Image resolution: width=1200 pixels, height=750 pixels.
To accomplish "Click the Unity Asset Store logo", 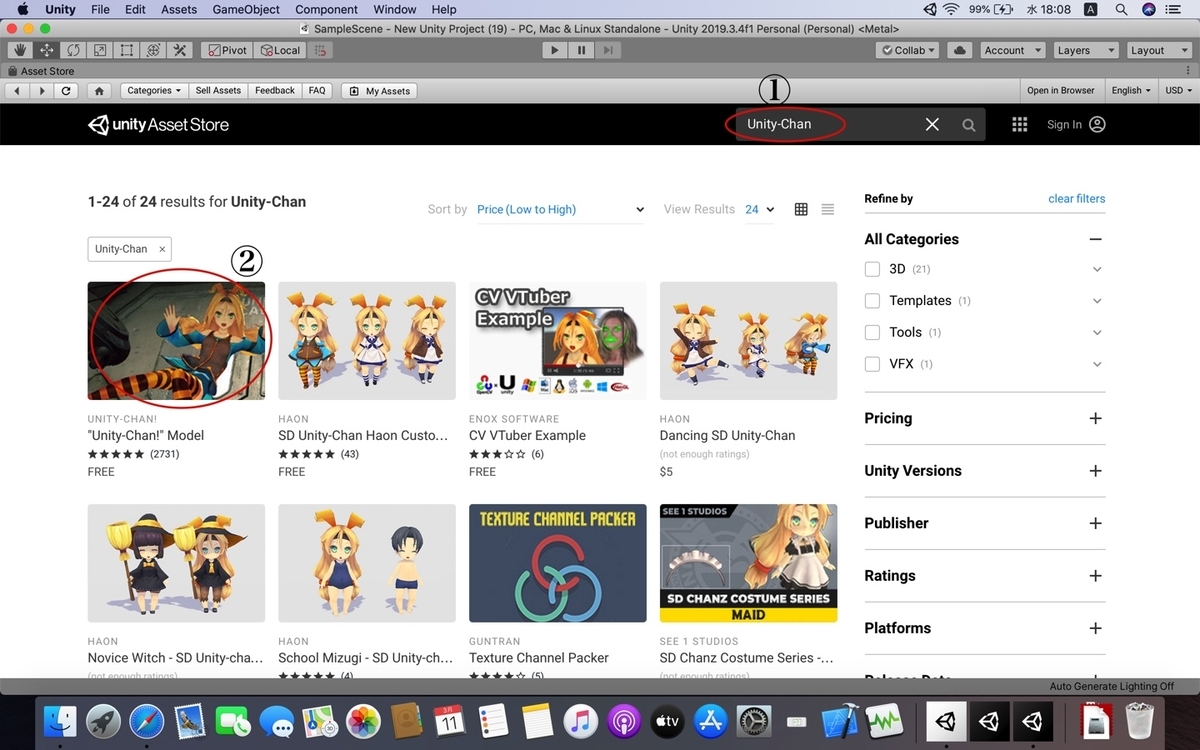I will tap(159, 125).
